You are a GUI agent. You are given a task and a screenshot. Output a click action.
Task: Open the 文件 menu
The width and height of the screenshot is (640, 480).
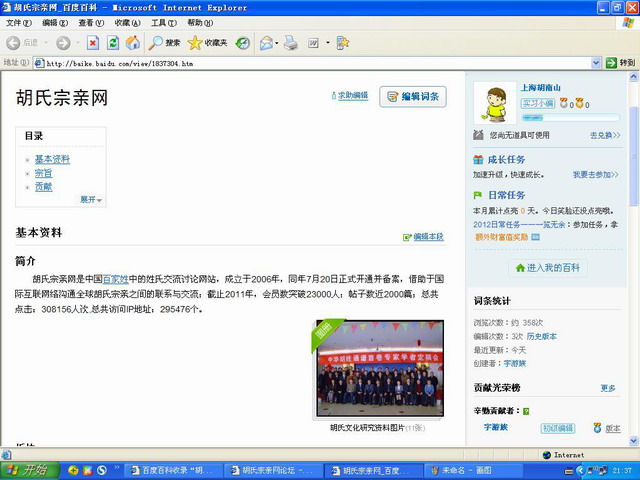tap(19, 23)
